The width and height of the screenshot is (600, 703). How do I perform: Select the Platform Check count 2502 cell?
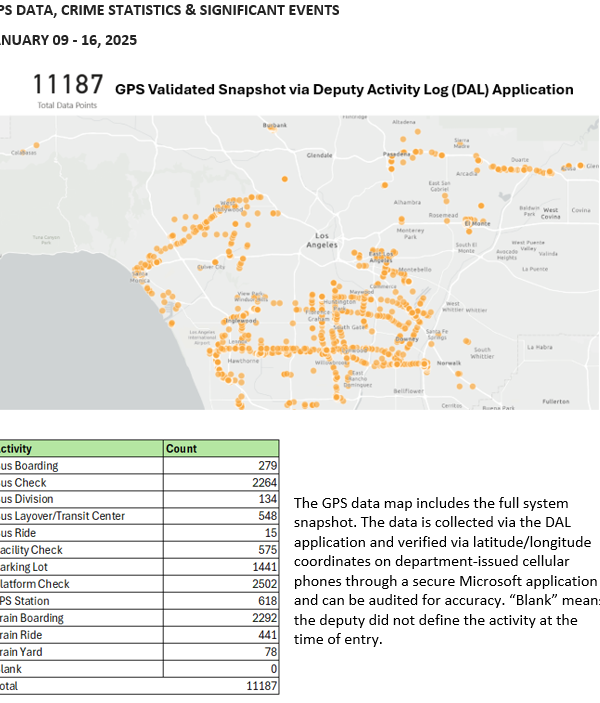(x=221, y=584)
